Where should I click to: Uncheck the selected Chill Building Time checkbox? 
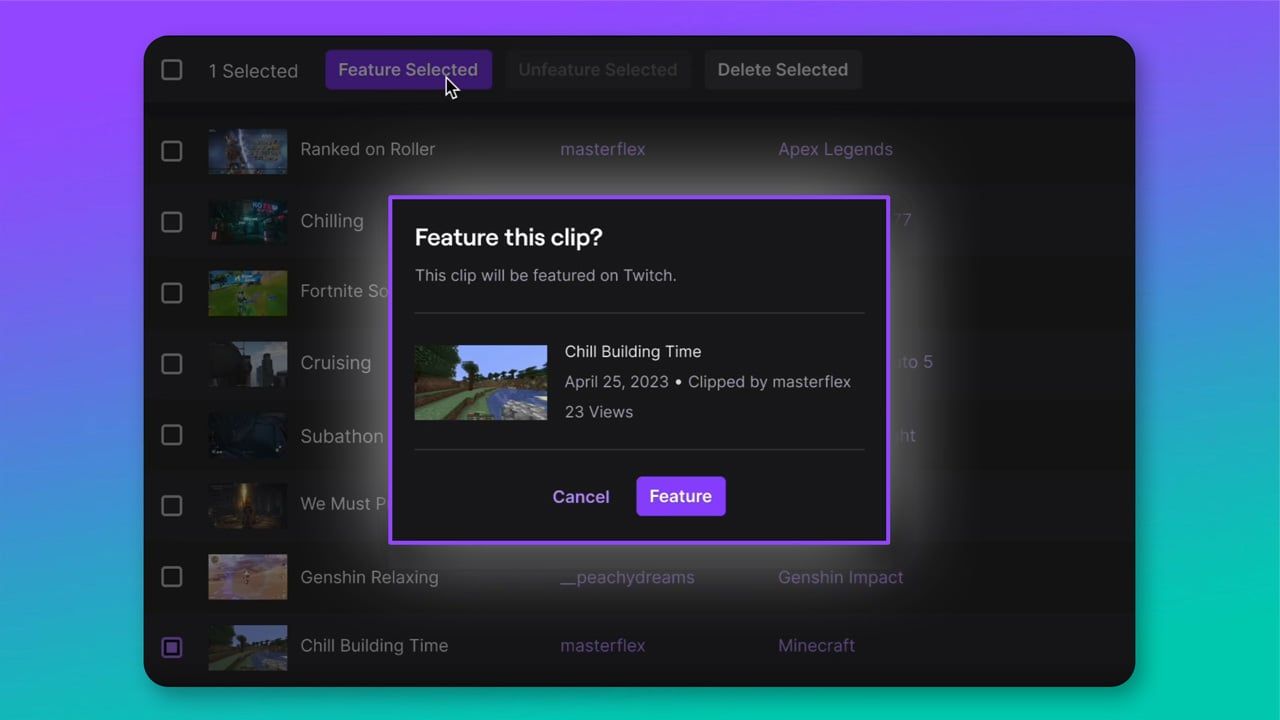tap(171, 647)
